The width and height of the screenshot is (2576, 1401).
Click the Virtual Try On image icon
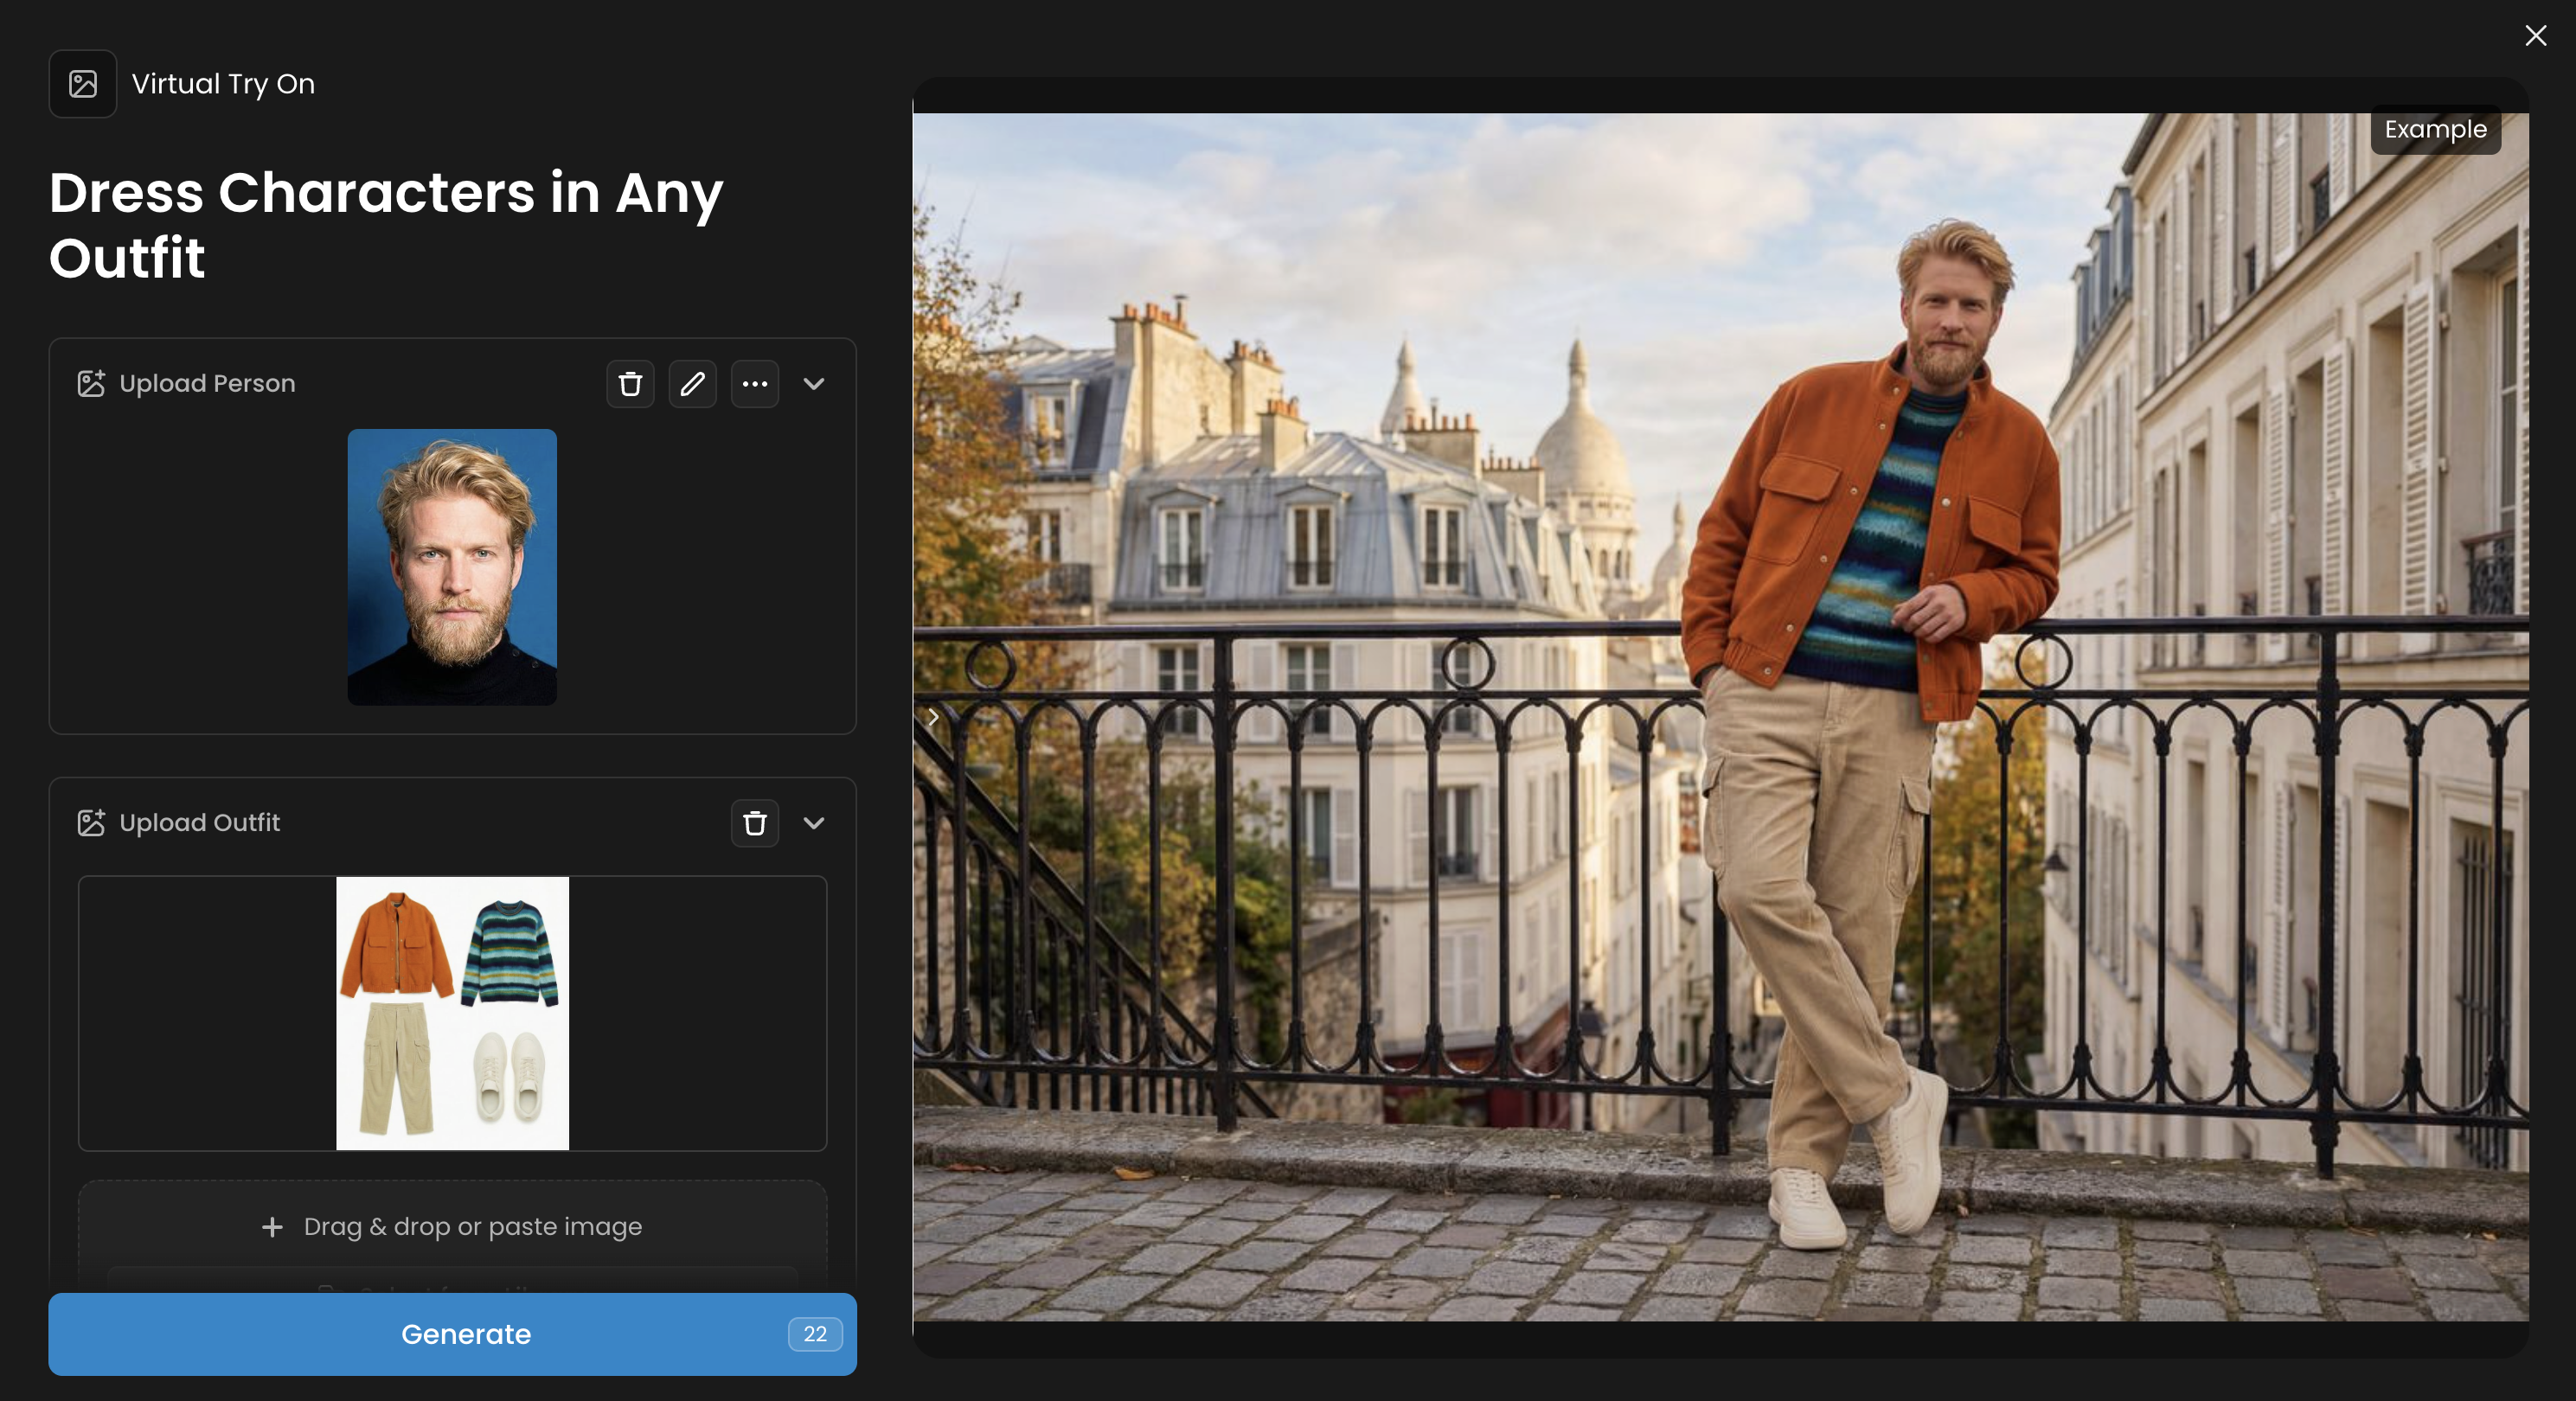(83, 84)
